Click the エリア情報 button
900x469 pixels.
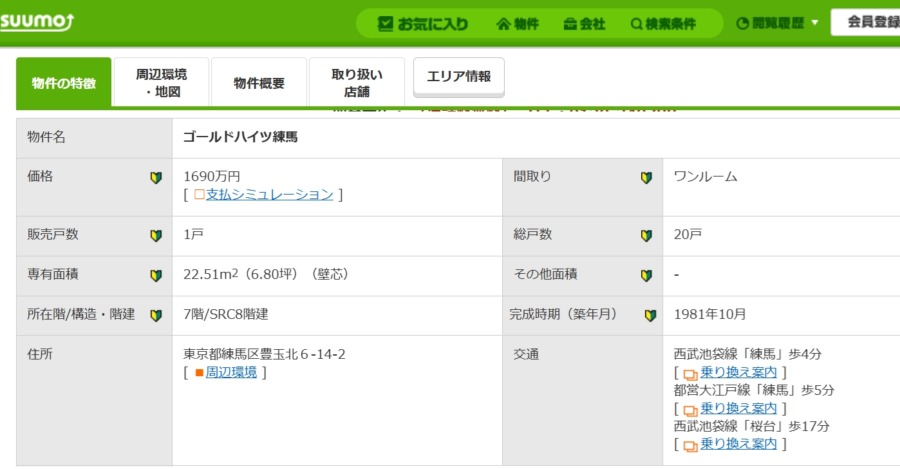click(458, 77)
